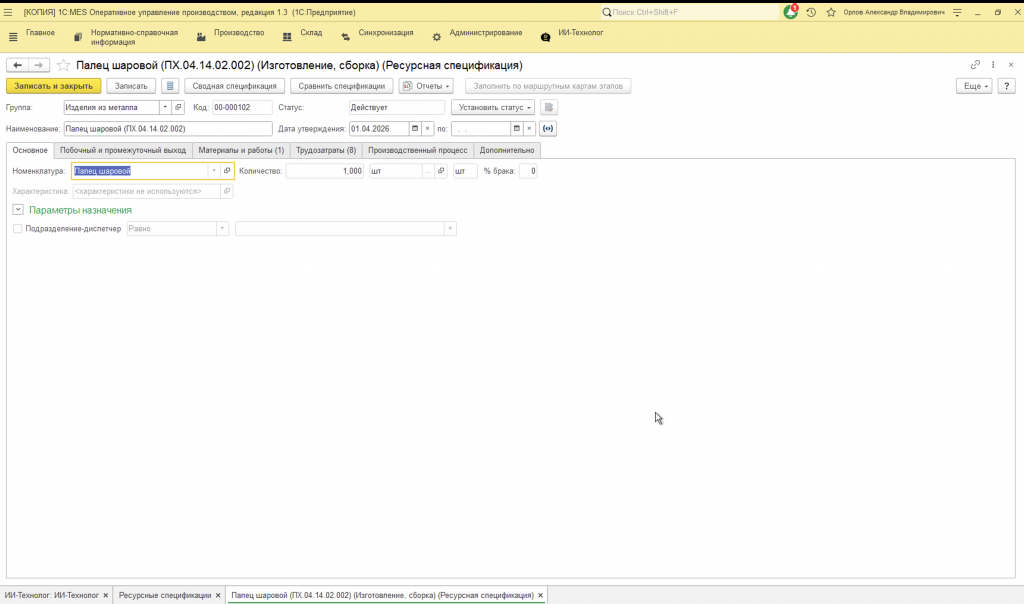This screenshot has height=604, width=1024.
Task: Close the Ресурсные спецификации window tab
Action: click(x=218, y=596)
